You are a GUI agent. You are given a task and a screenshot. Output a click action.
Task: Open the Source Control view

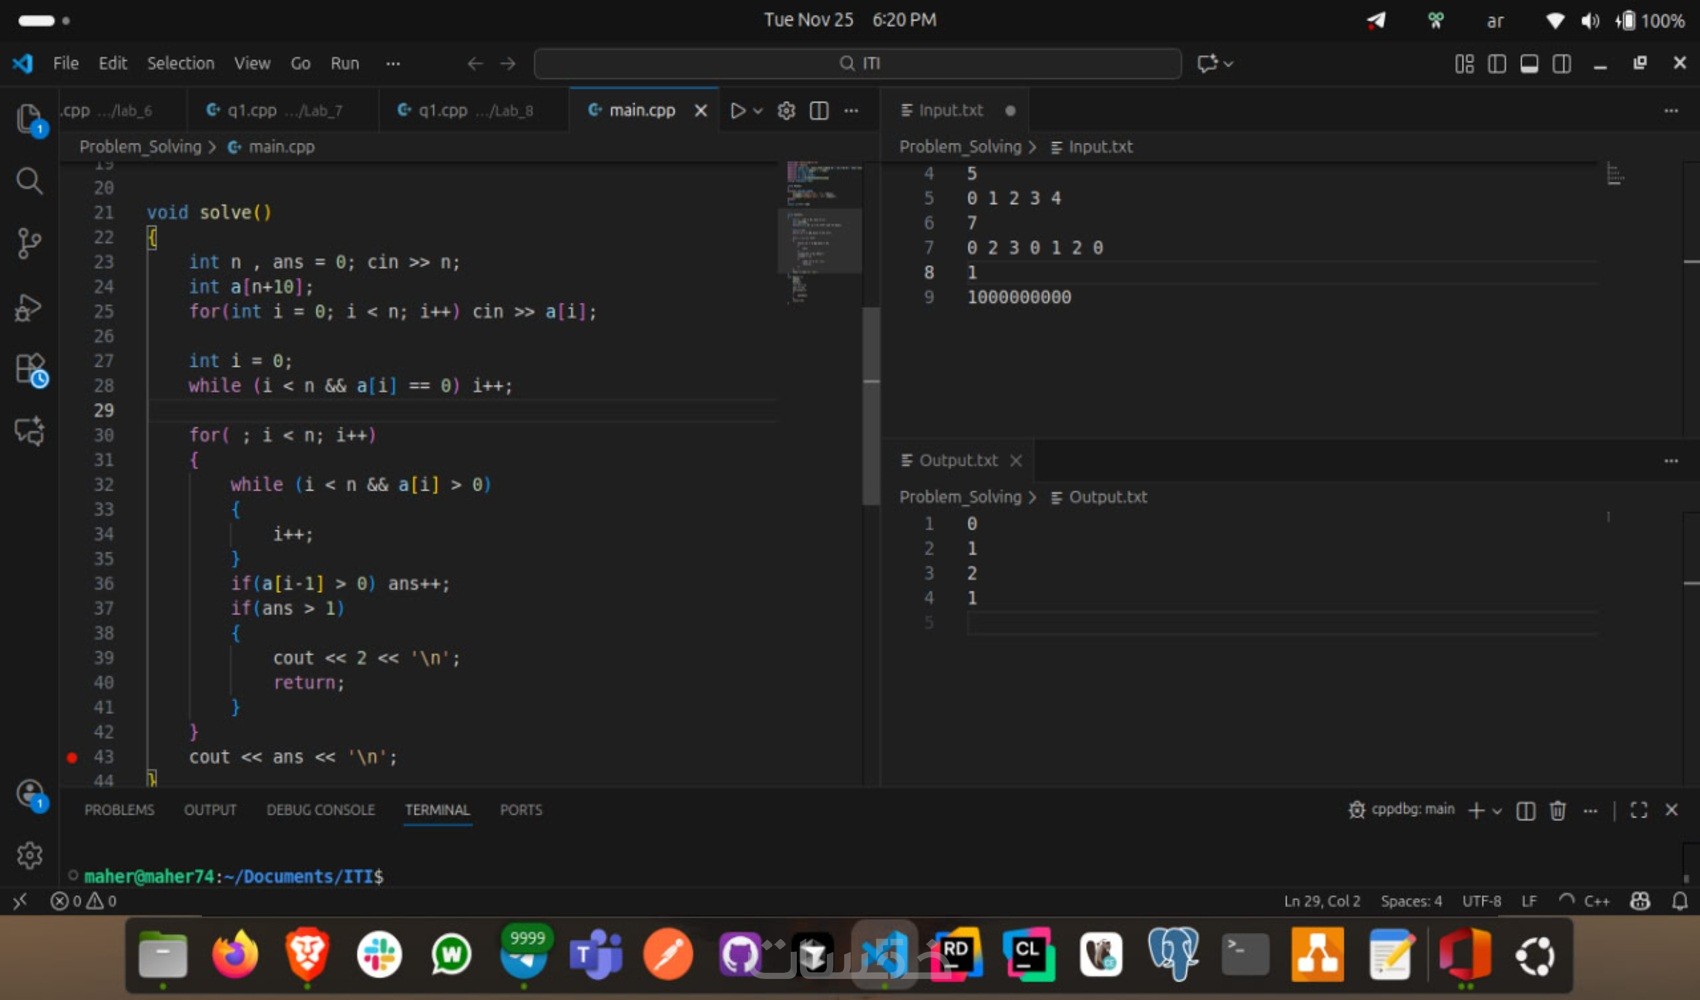[29, 243]
